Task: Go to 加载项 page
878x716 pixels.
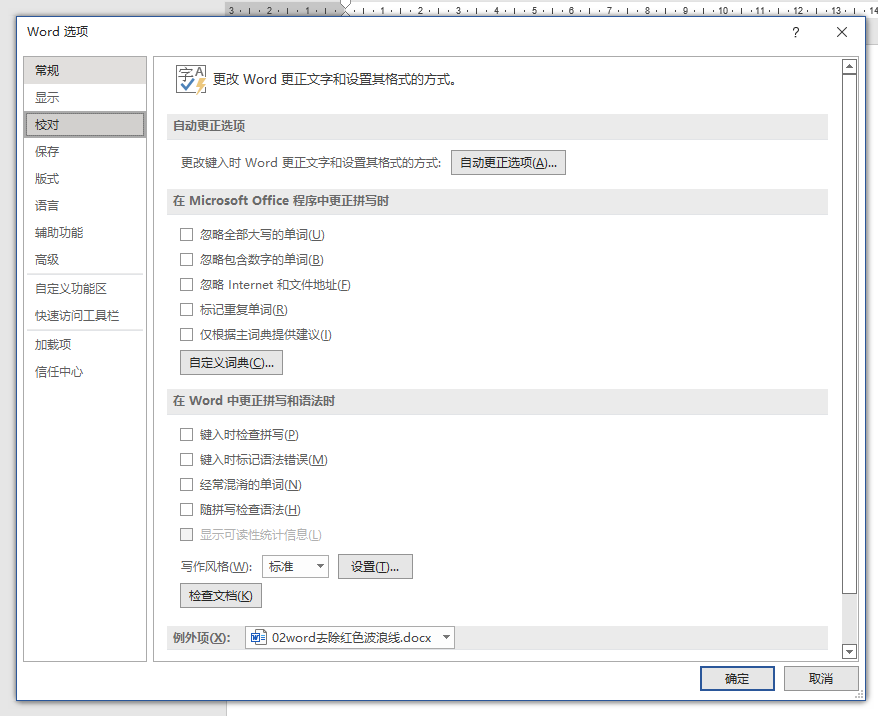Action: tap(85, 345)
